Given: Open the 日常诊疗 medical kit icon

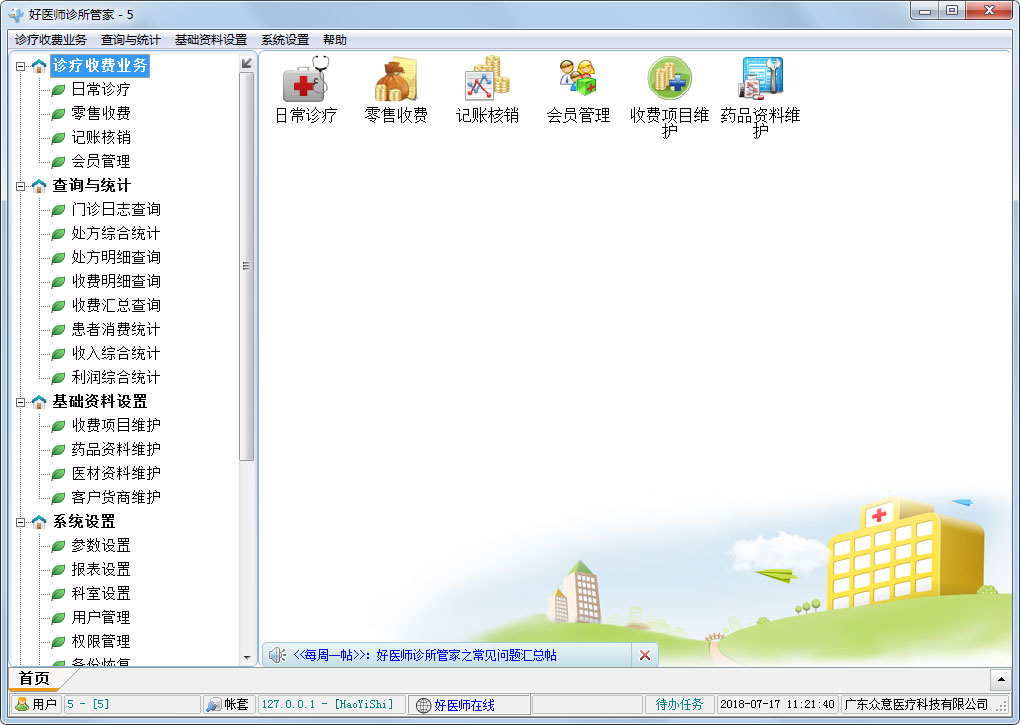Looking at the screenshot, I should [x=306, y=79].
